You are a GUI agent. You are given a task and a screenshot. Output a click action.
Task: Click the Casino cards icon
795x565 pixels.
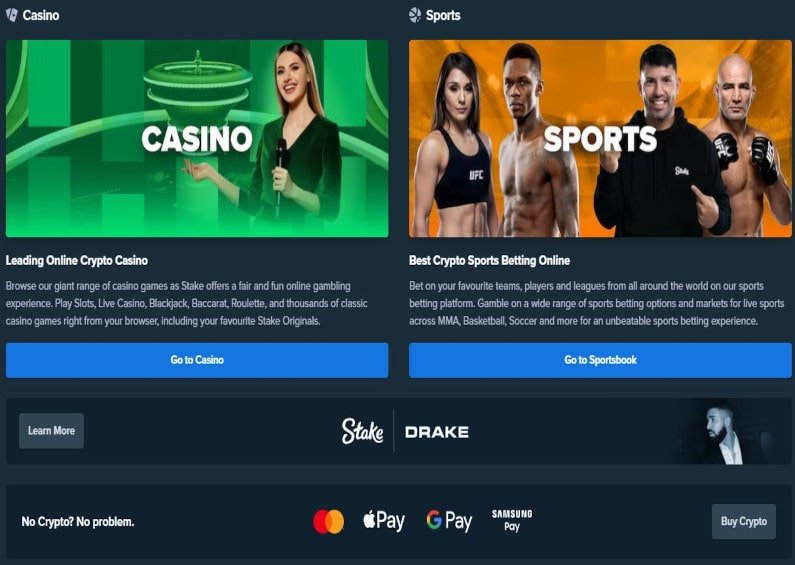12,15
